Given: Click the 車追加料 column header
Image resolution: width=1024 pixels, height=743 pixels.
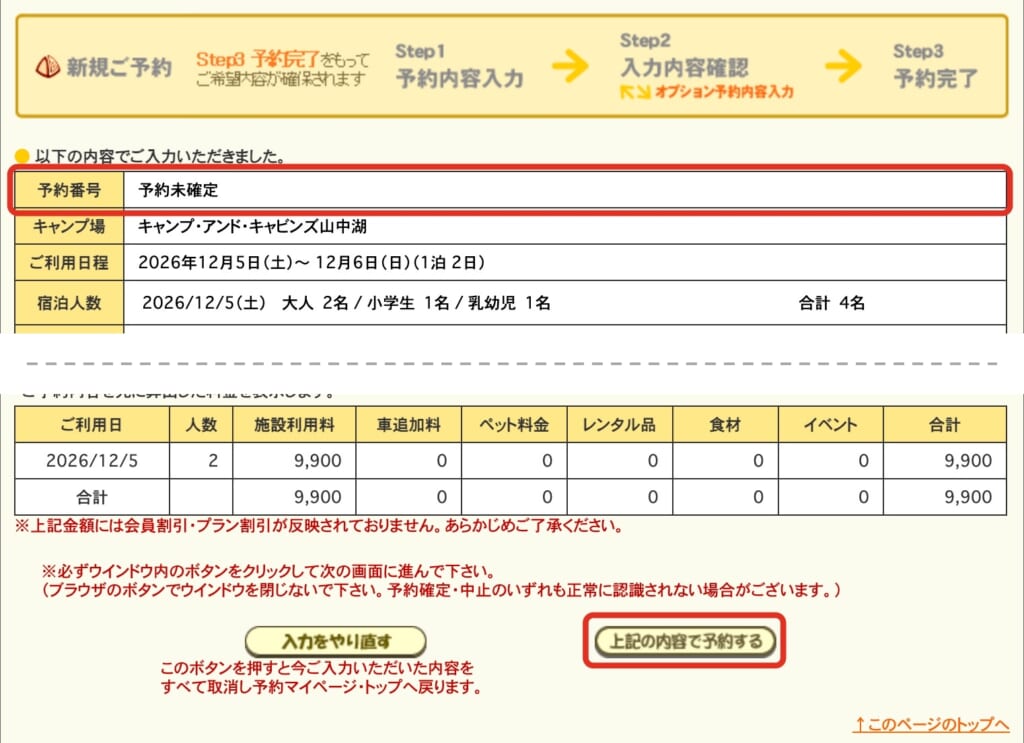Looking at the screenshot, I should (x=409, y=424).
